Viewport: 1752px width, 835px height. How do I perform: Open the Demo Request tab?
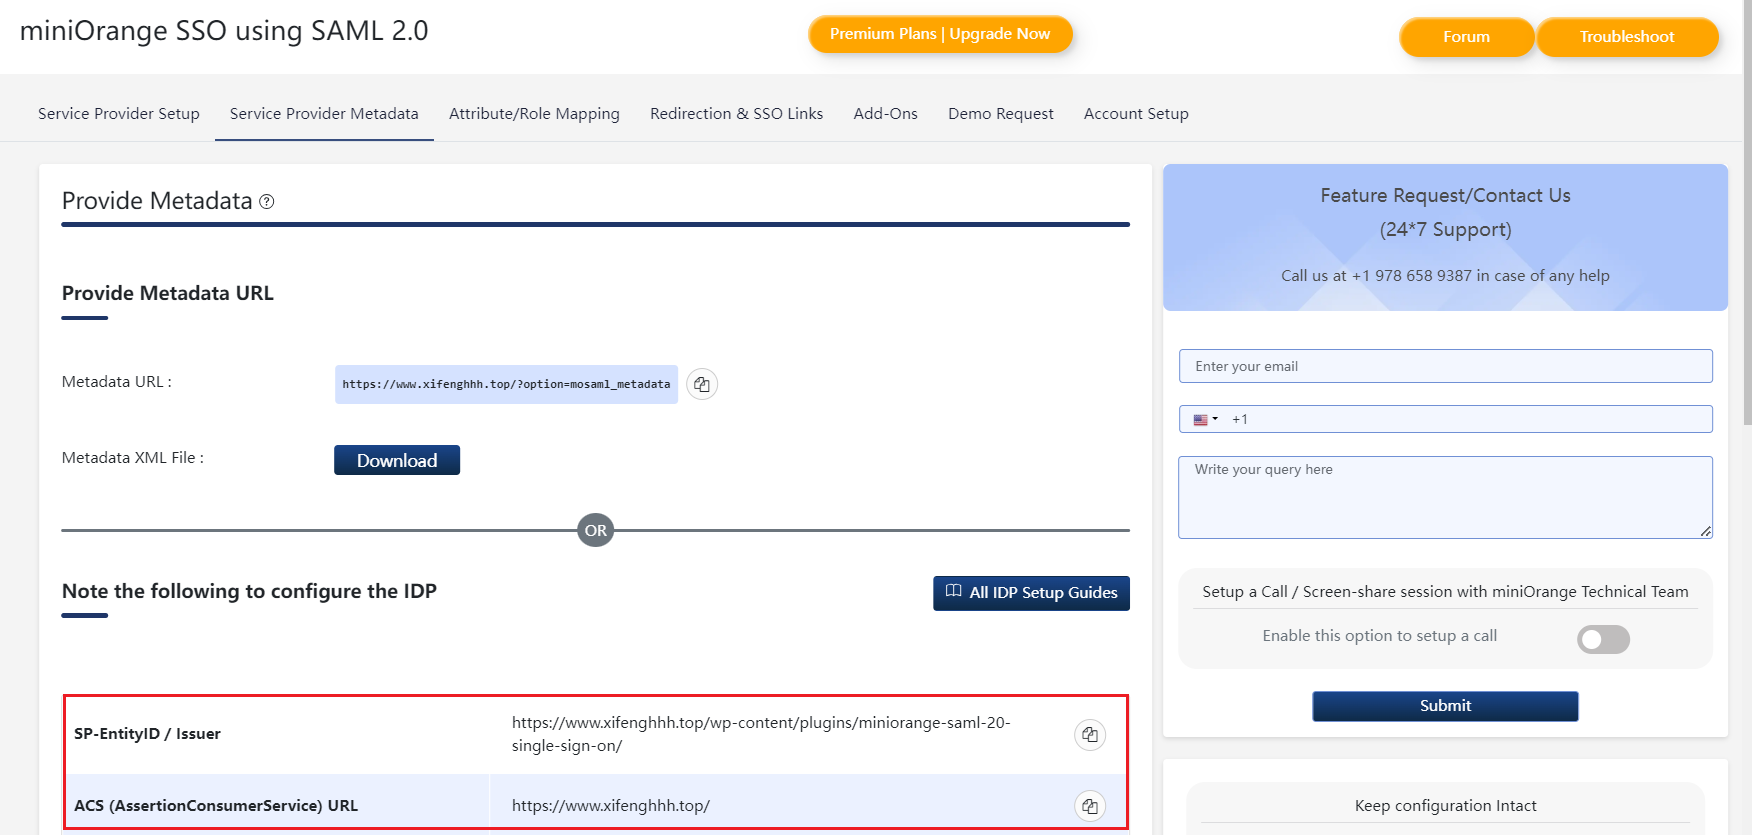pyautogui.click(x=1001, y=114)
